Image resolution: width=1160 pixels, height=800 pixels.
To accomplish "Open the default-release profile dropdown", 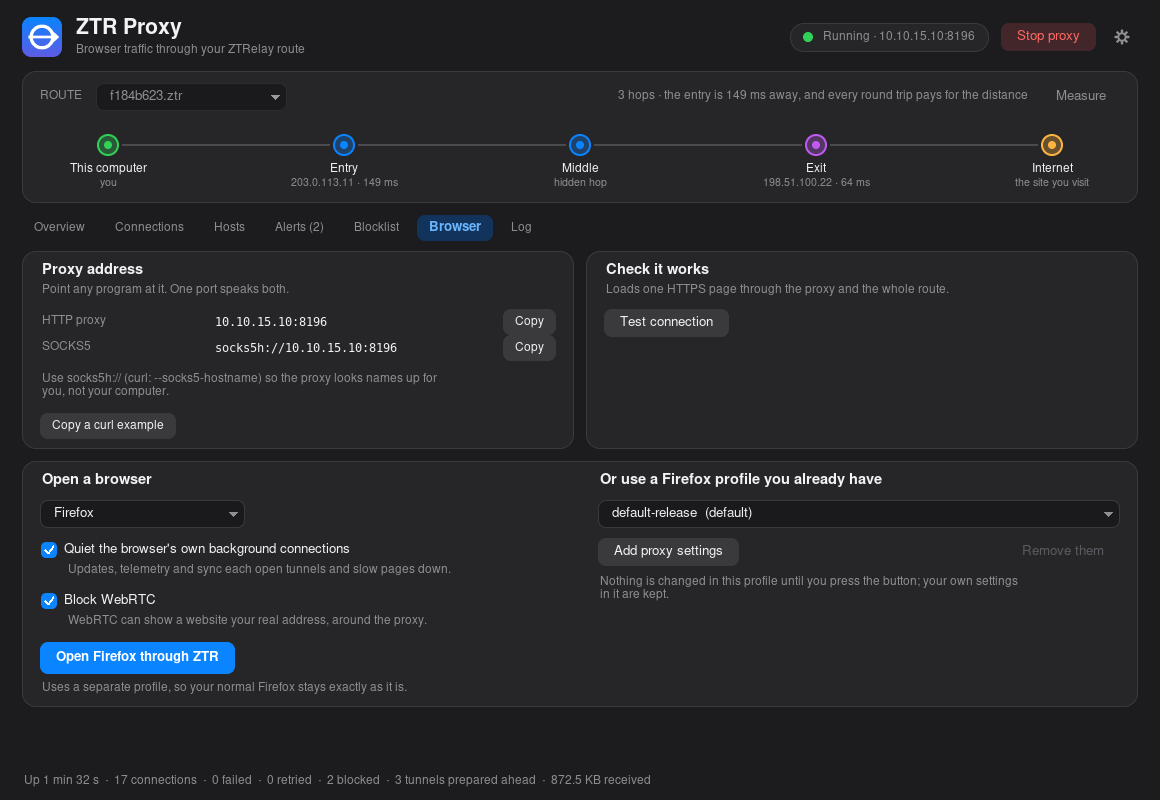I will (x=858, y=514).
